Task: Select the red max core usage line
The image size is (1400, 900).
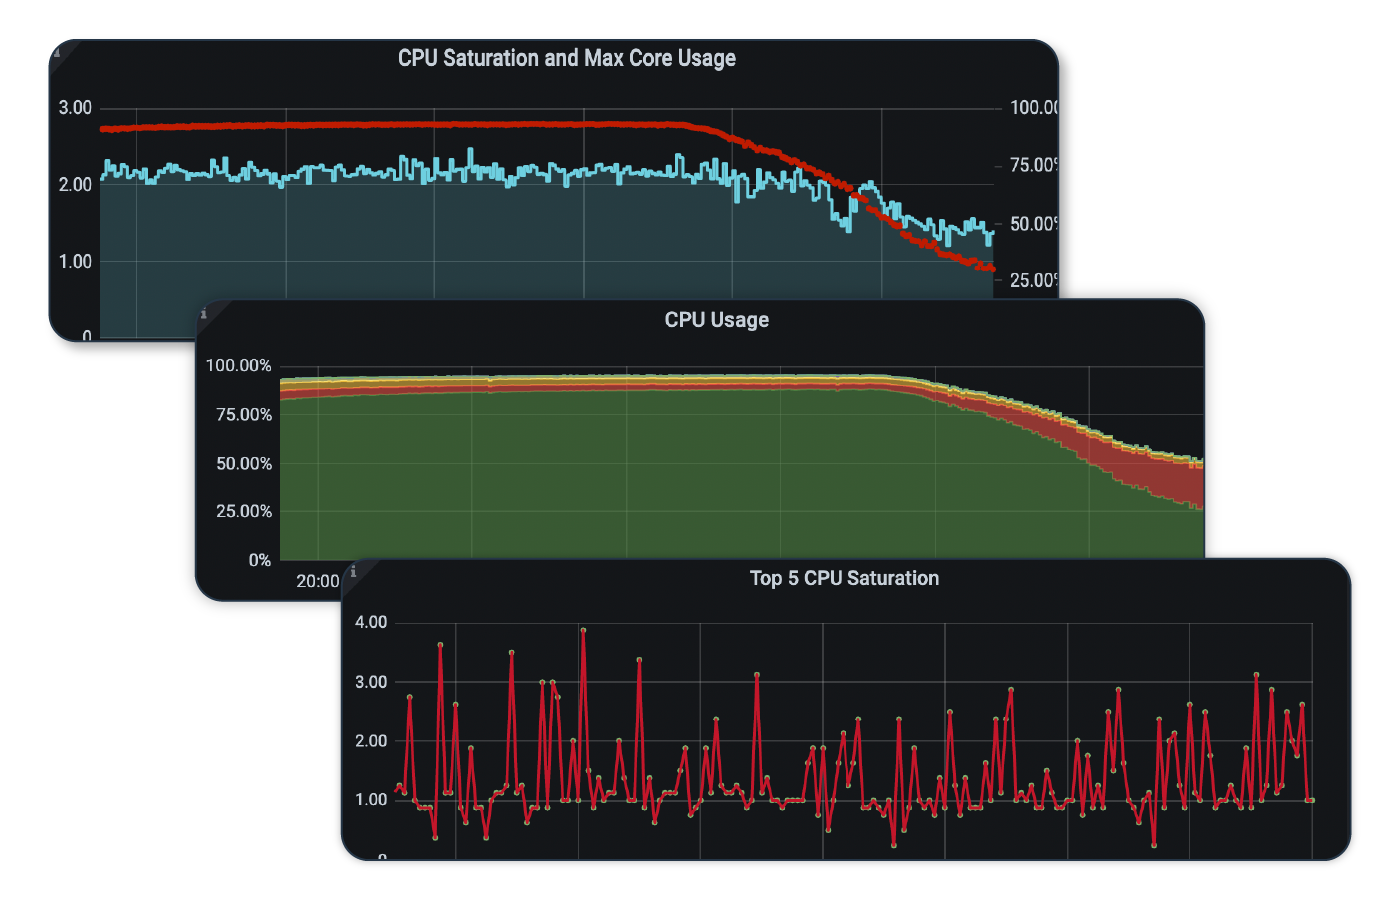Action: pos(400,124)
